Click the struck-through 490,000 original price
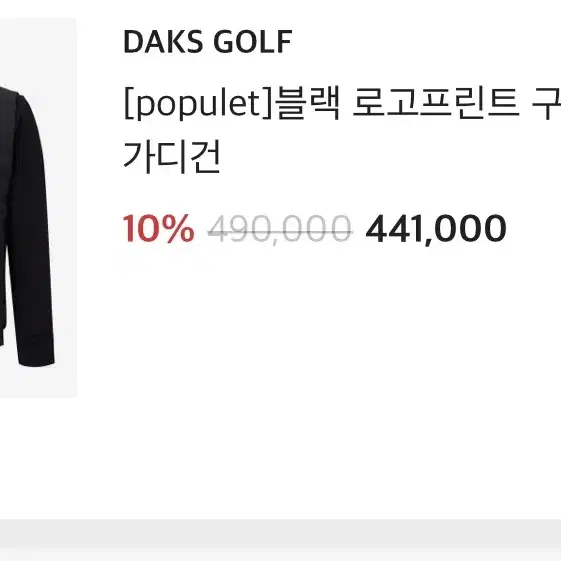 [280, 229]
